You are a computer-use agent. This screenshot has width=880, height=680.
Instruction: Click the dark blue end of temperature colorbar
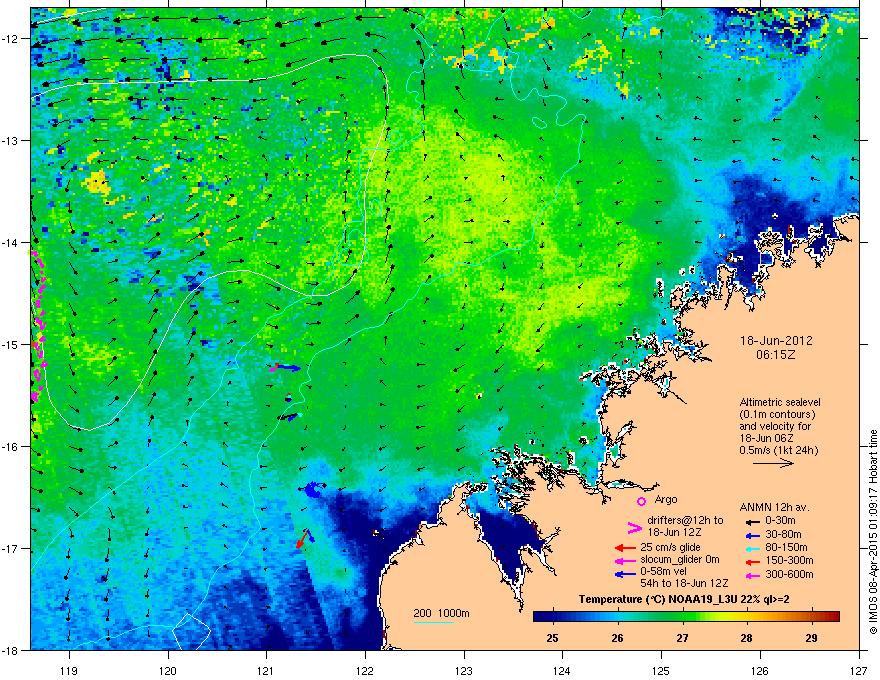542,617
